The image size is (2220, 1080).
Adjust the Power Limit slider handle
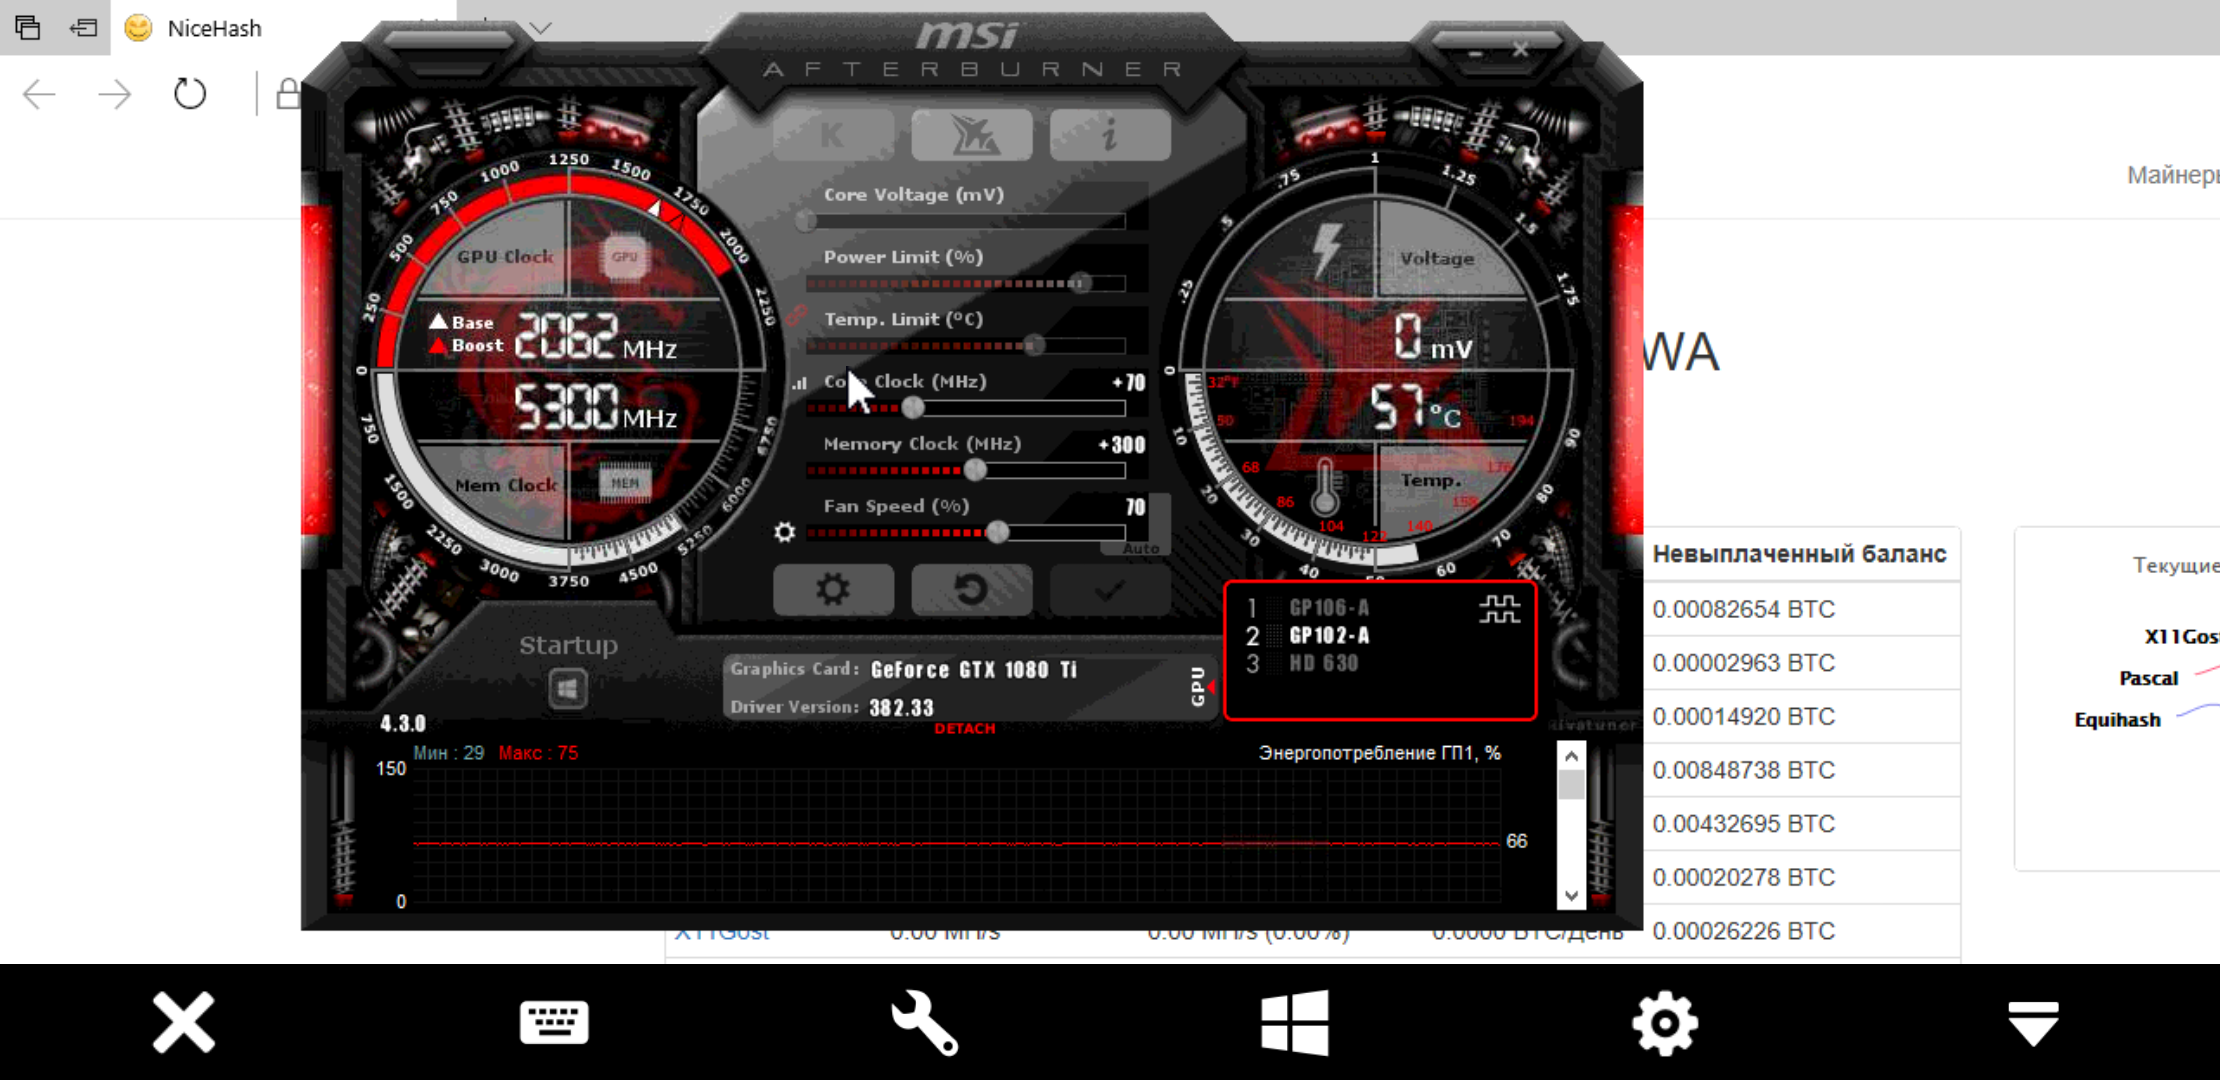(x=1080, y=283)
